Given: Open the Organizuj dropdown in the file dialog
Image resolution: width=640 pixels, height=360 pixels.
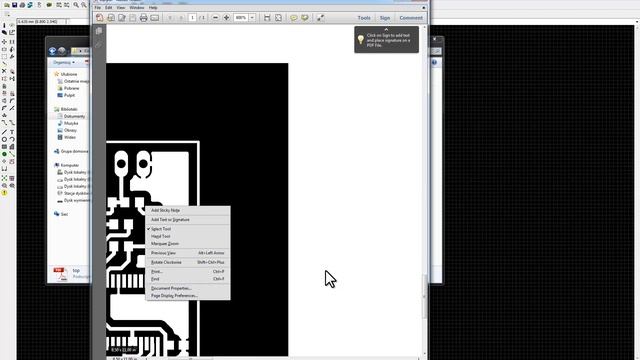Looking at the screenshot, I should click(64, 62).
